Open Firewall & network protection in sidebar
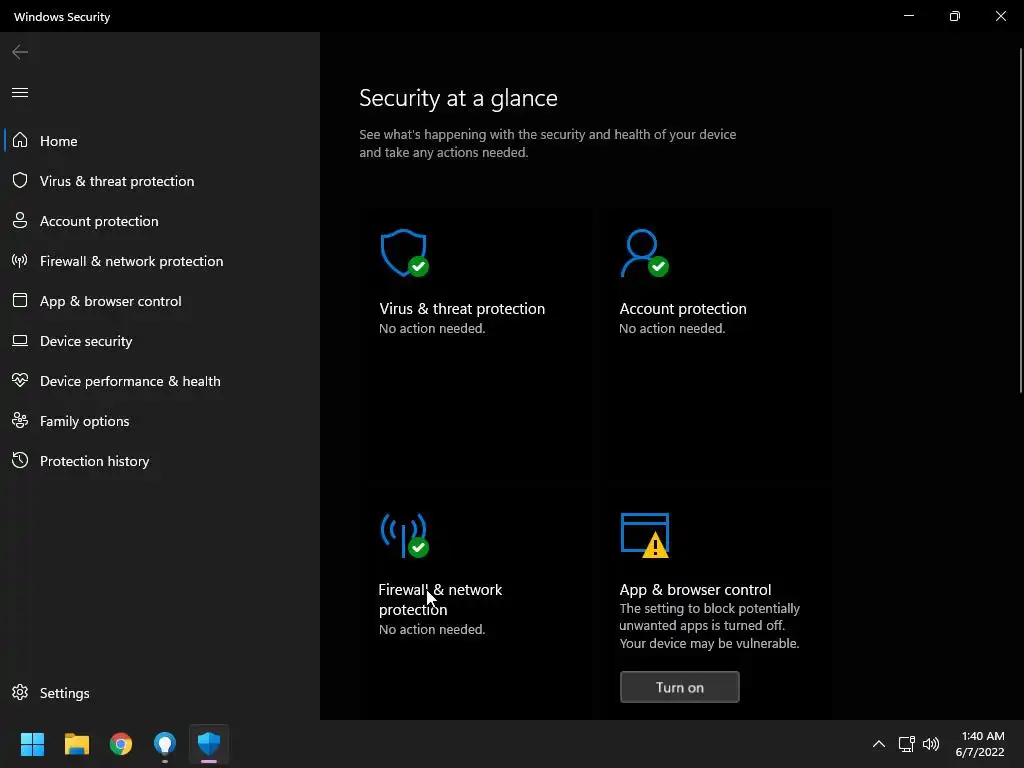Screen dimensions: 1024x768 [160, 261]
